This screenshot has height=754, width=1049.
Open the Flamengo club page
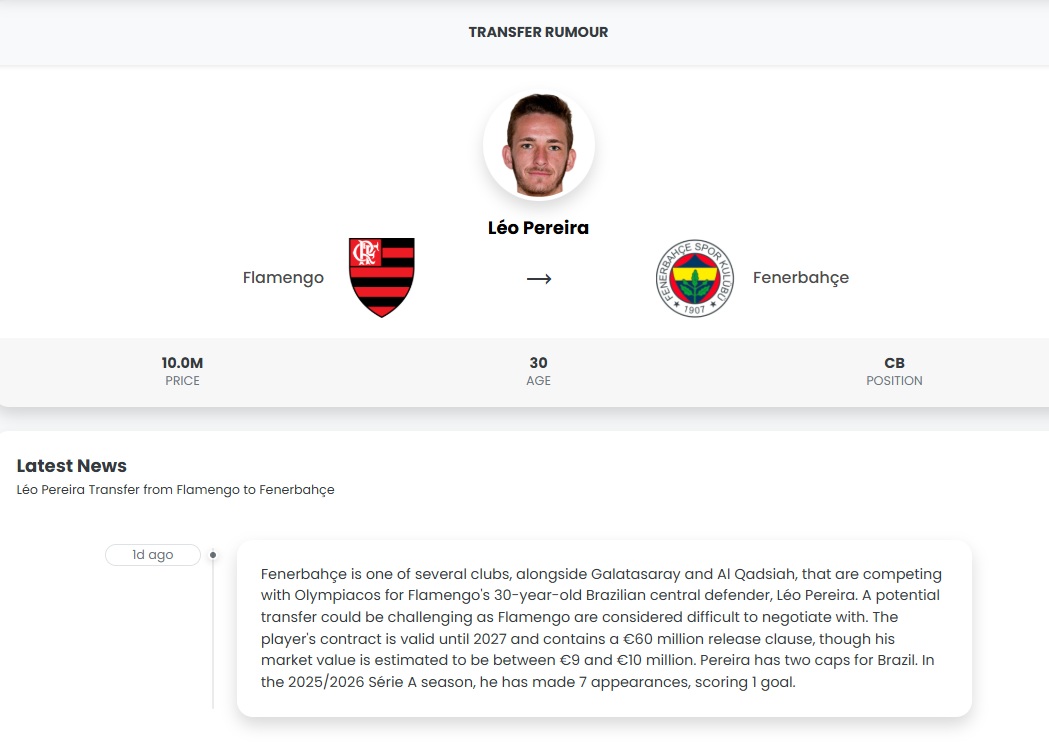pos(283,278)
